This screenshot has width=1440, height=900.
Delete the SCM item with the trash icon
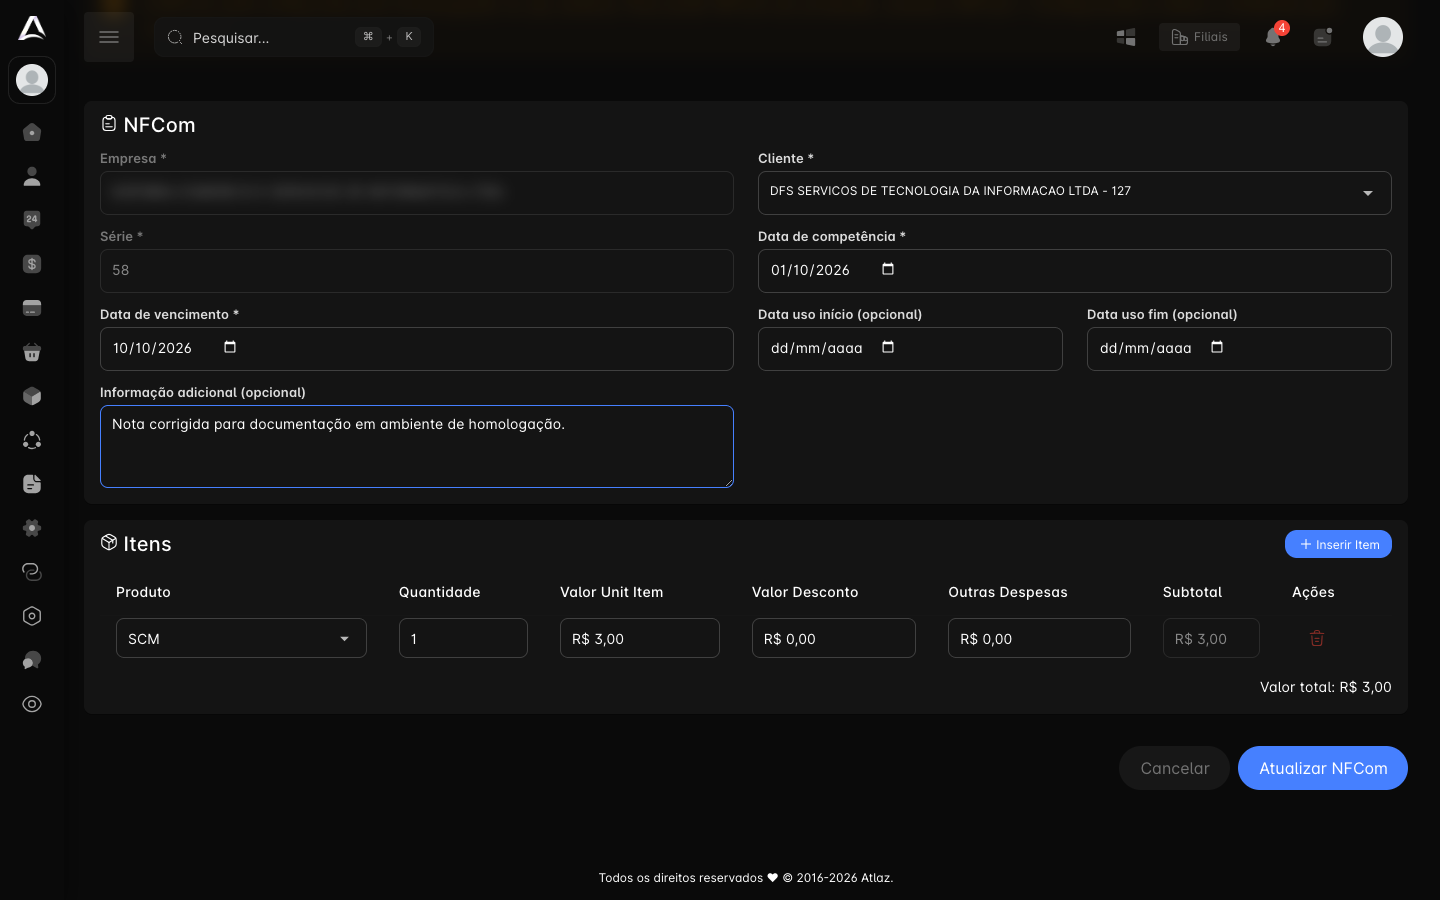[x=1317, y=638]
